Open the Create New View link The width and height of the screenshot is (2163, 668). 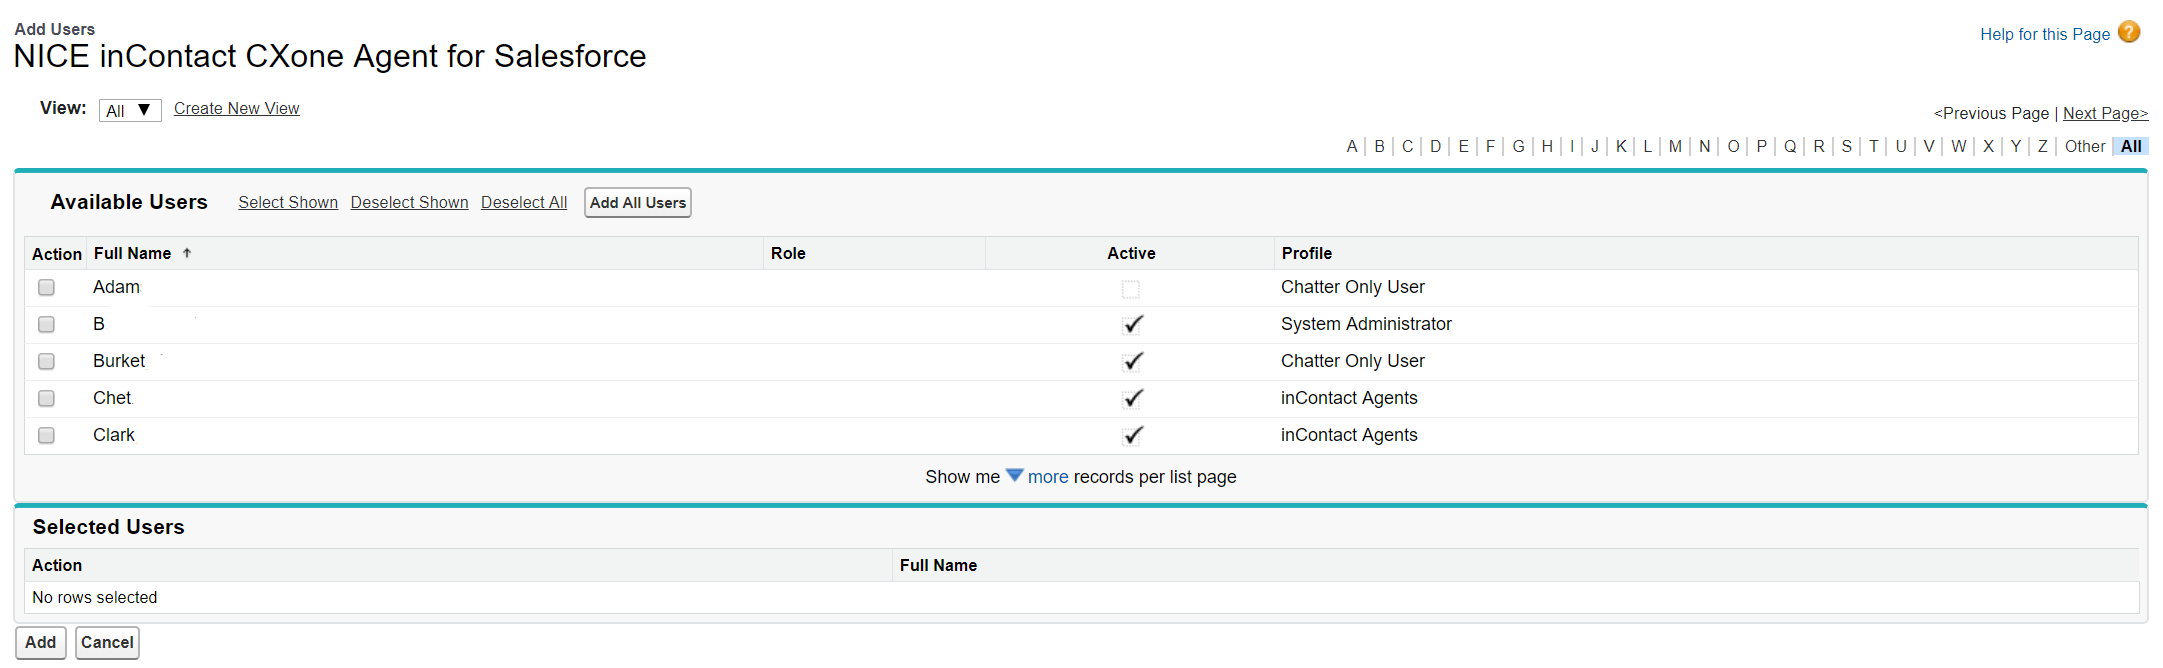237,108
